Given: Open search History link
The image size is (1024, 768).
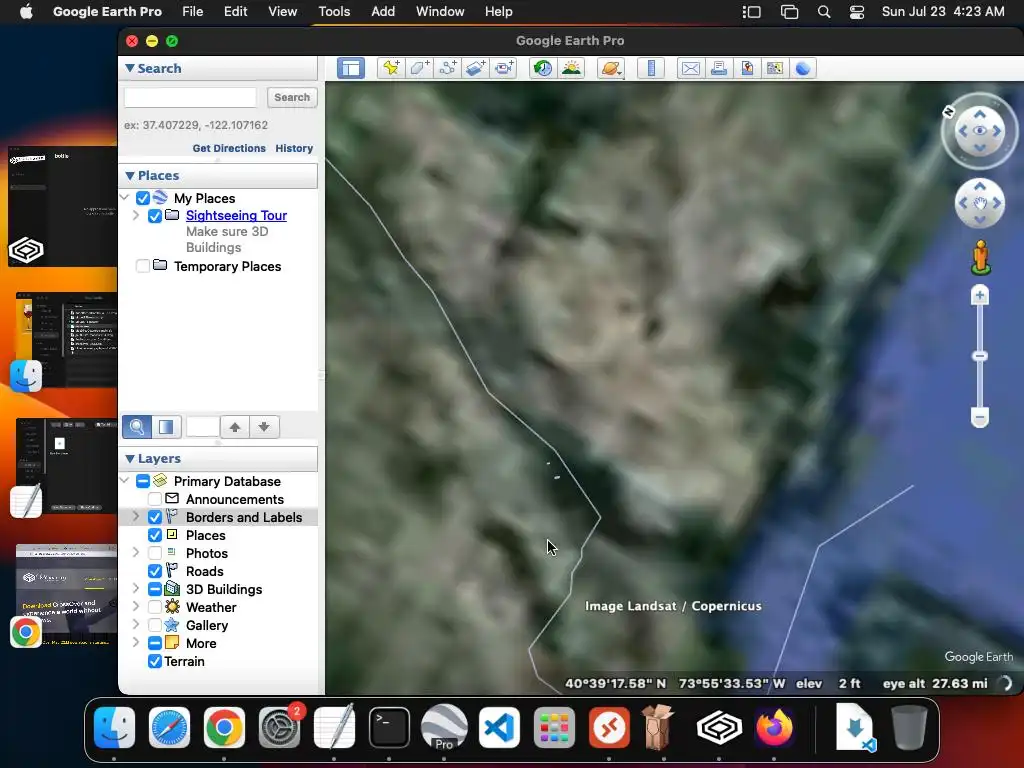Looking at the screenshot, I should [x=295, y=148].
